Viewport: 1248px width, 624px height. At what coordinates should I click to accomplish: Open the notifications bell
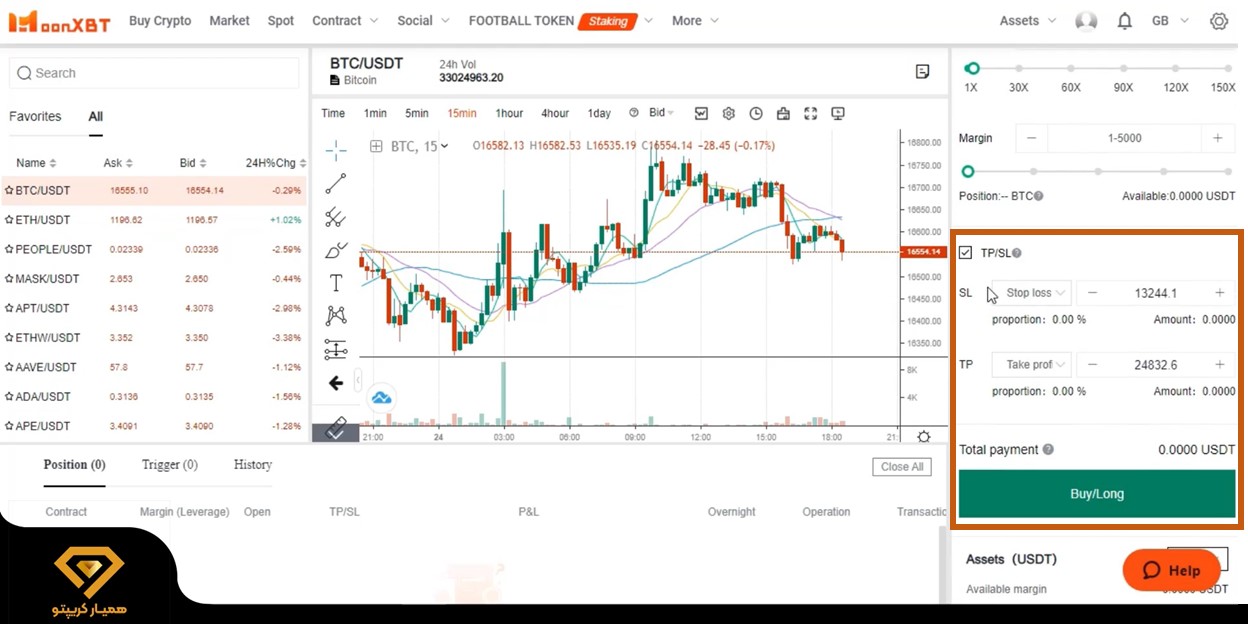1124,20
